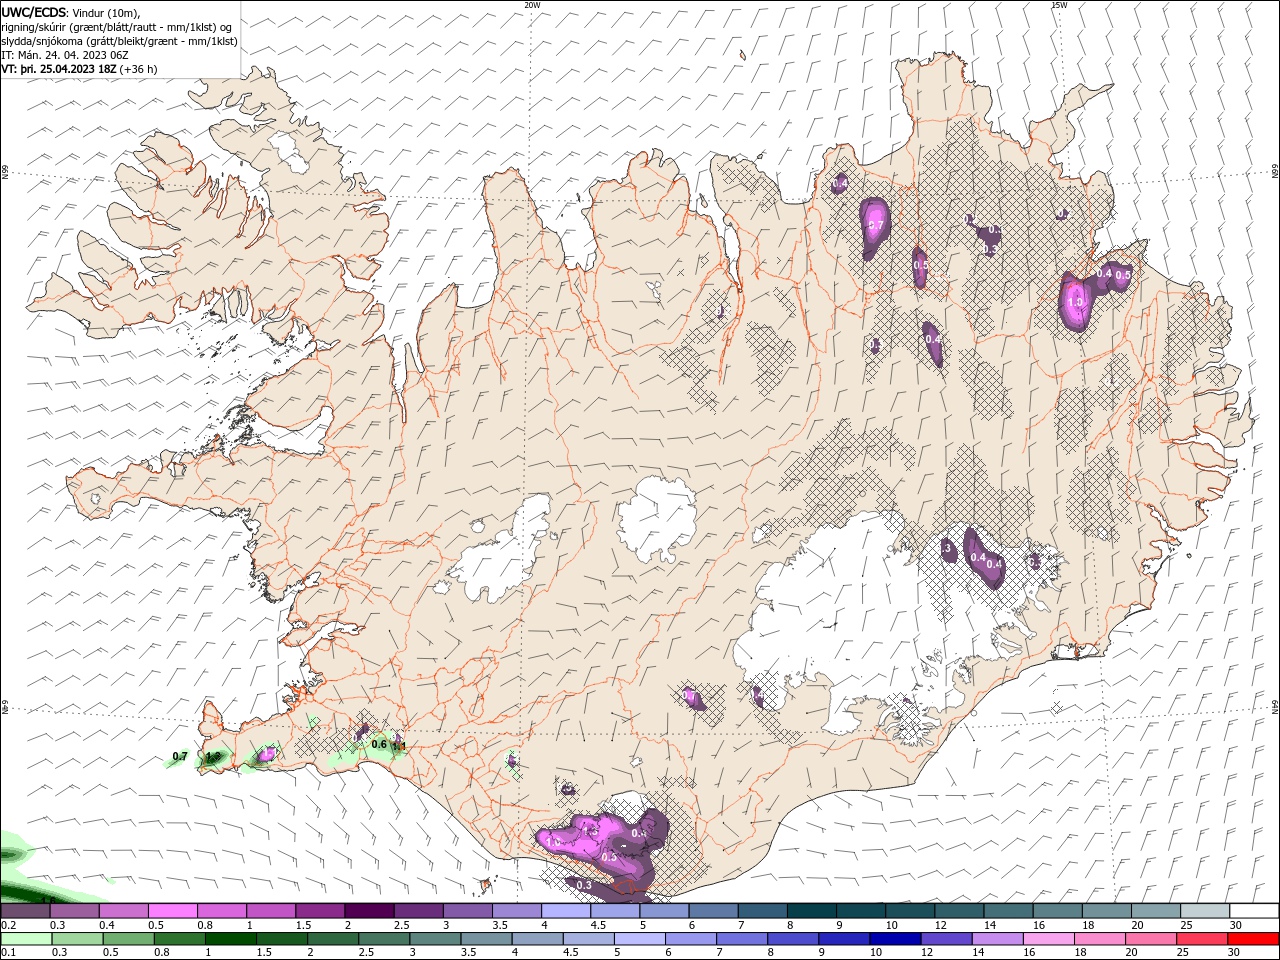Click the snow legend swatch between 0.2 and 0.3
The image size is (1280, 960).
pos(26,911)
